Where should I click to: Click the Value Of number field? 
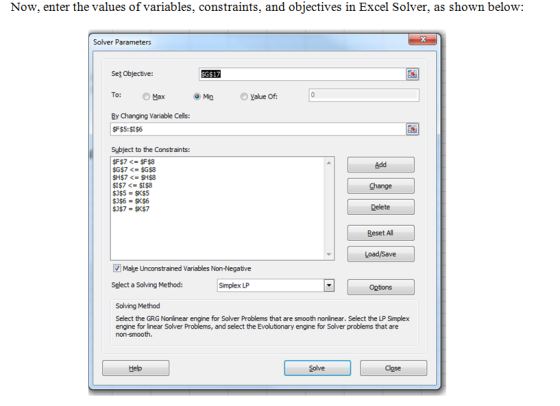[364, 95]
